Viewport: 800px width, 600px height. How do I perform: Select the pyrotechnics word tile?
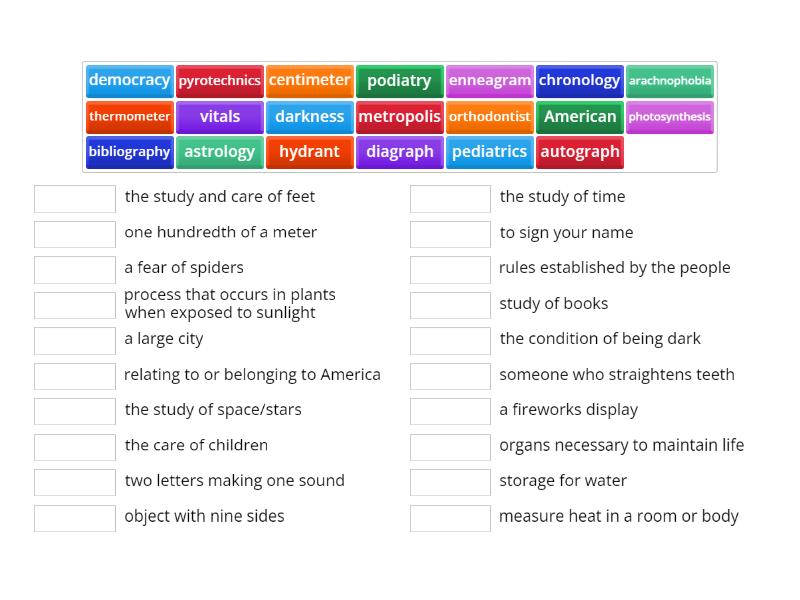220,81
